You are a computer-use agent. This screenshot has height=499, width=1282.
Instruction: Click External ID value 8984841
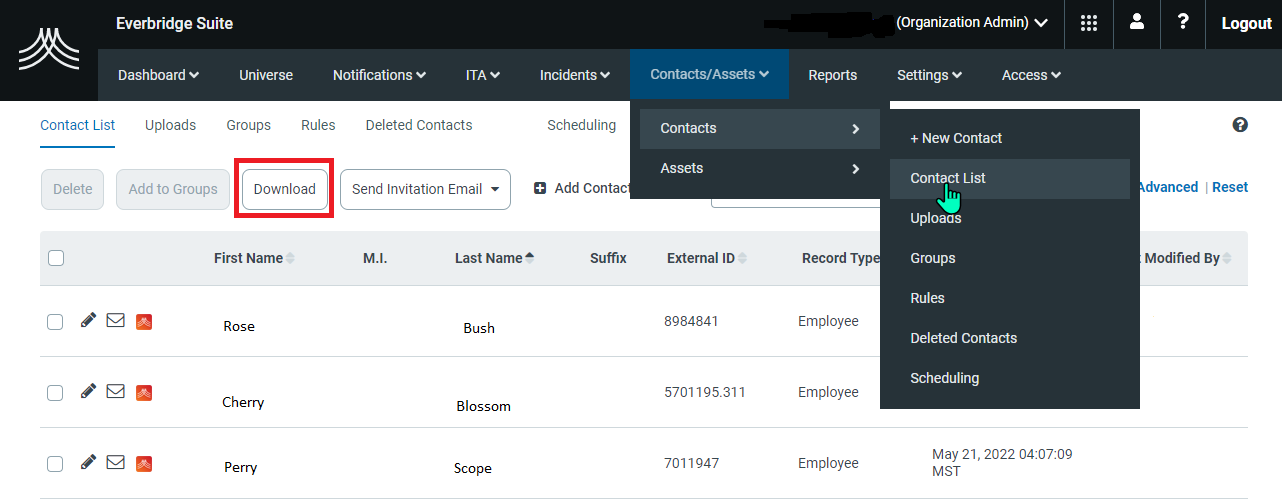(x=691, y=321)
